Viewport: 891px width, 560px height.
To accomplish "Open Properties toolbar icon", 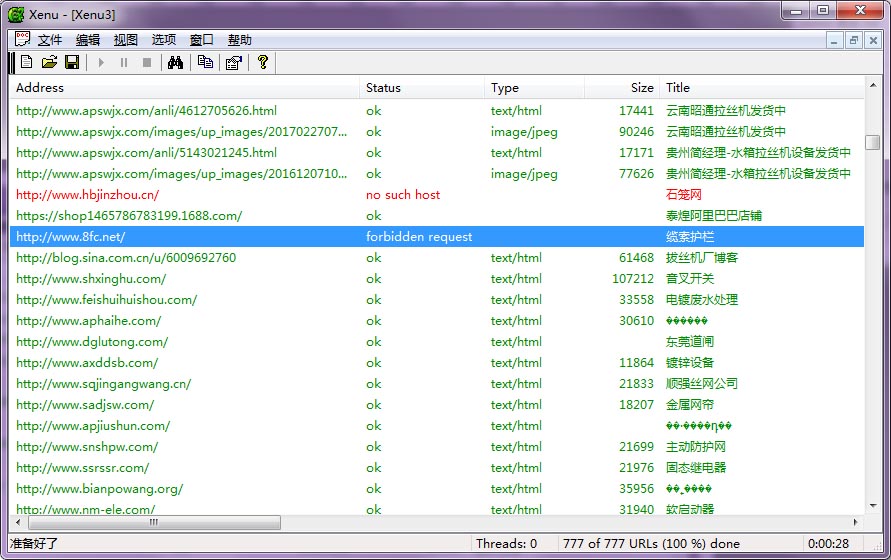I will 234,63.
